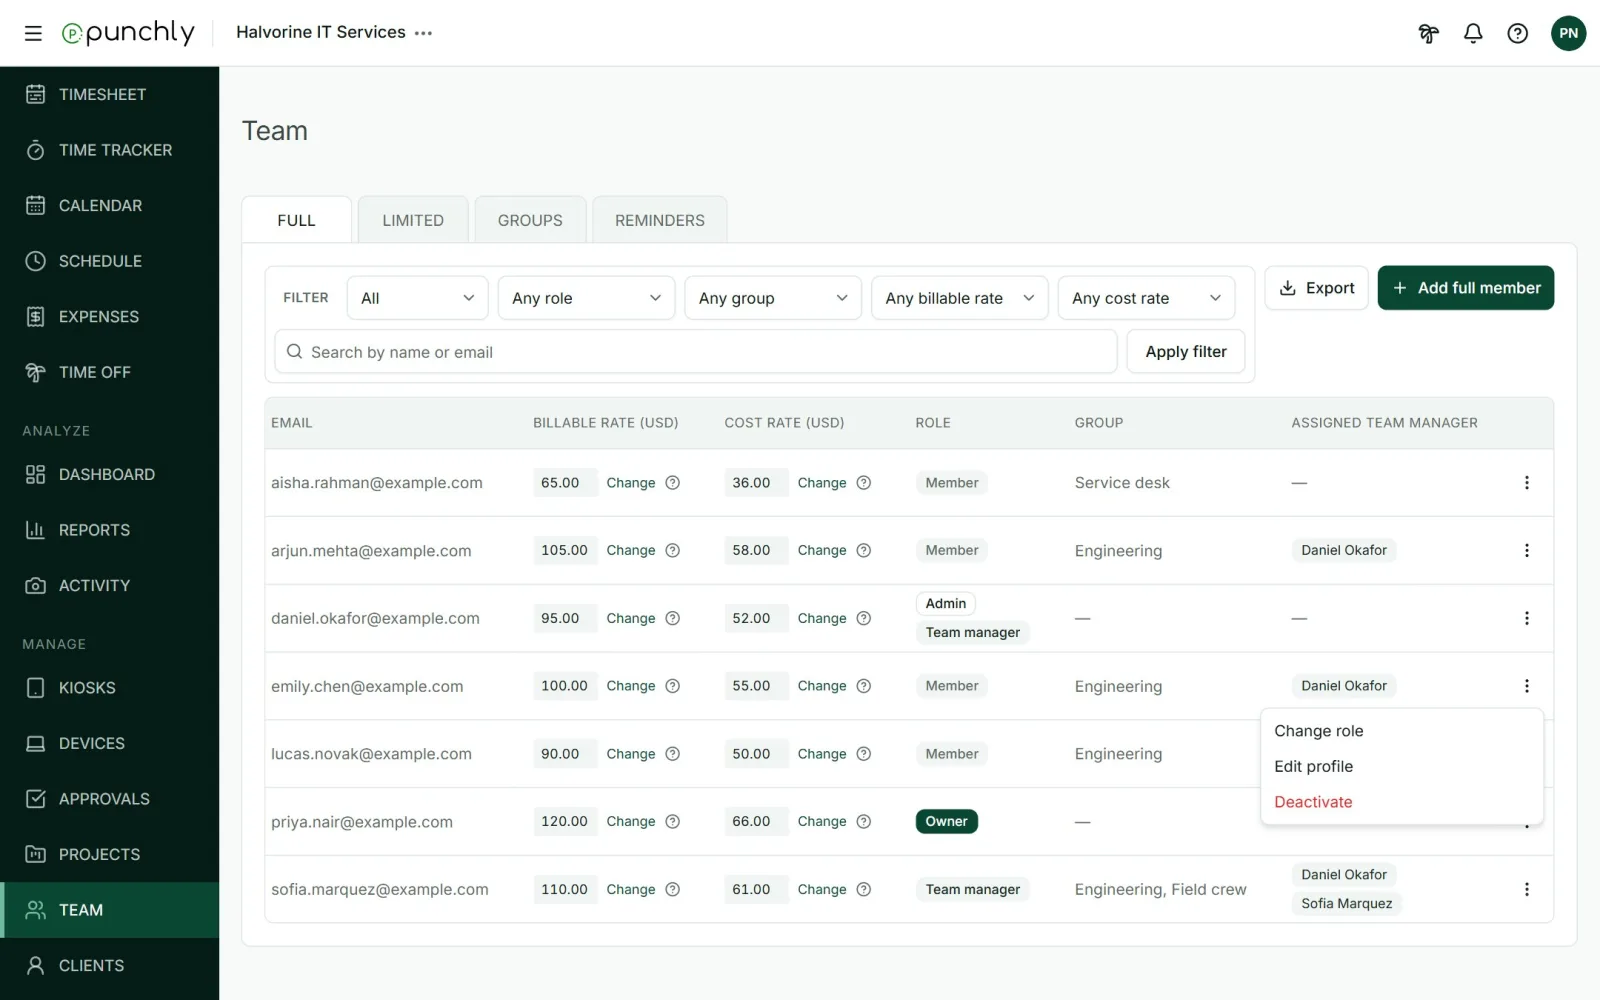
Task: Open the time off palm tree icon in header
Action: pyautogui.click(x=1428, y=33)
